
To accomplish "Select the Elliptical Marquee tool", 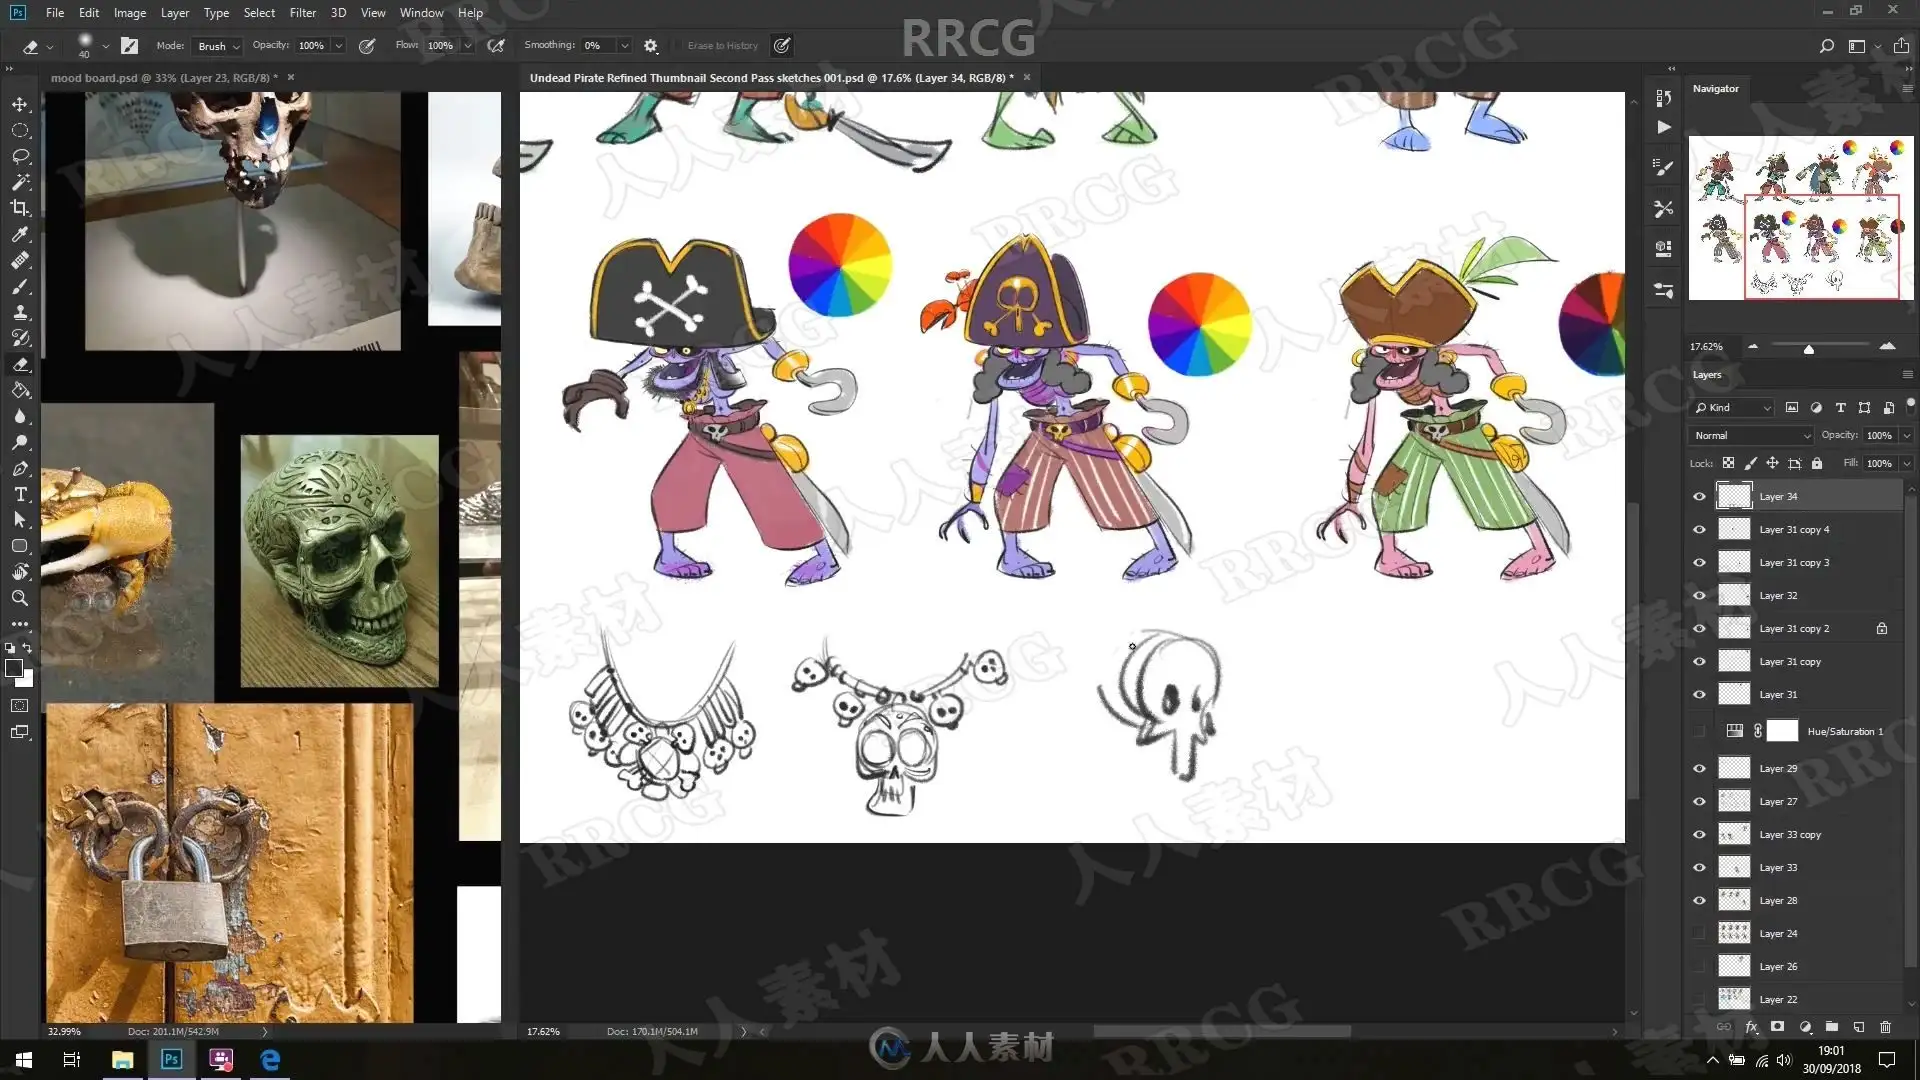I will 20,131.
